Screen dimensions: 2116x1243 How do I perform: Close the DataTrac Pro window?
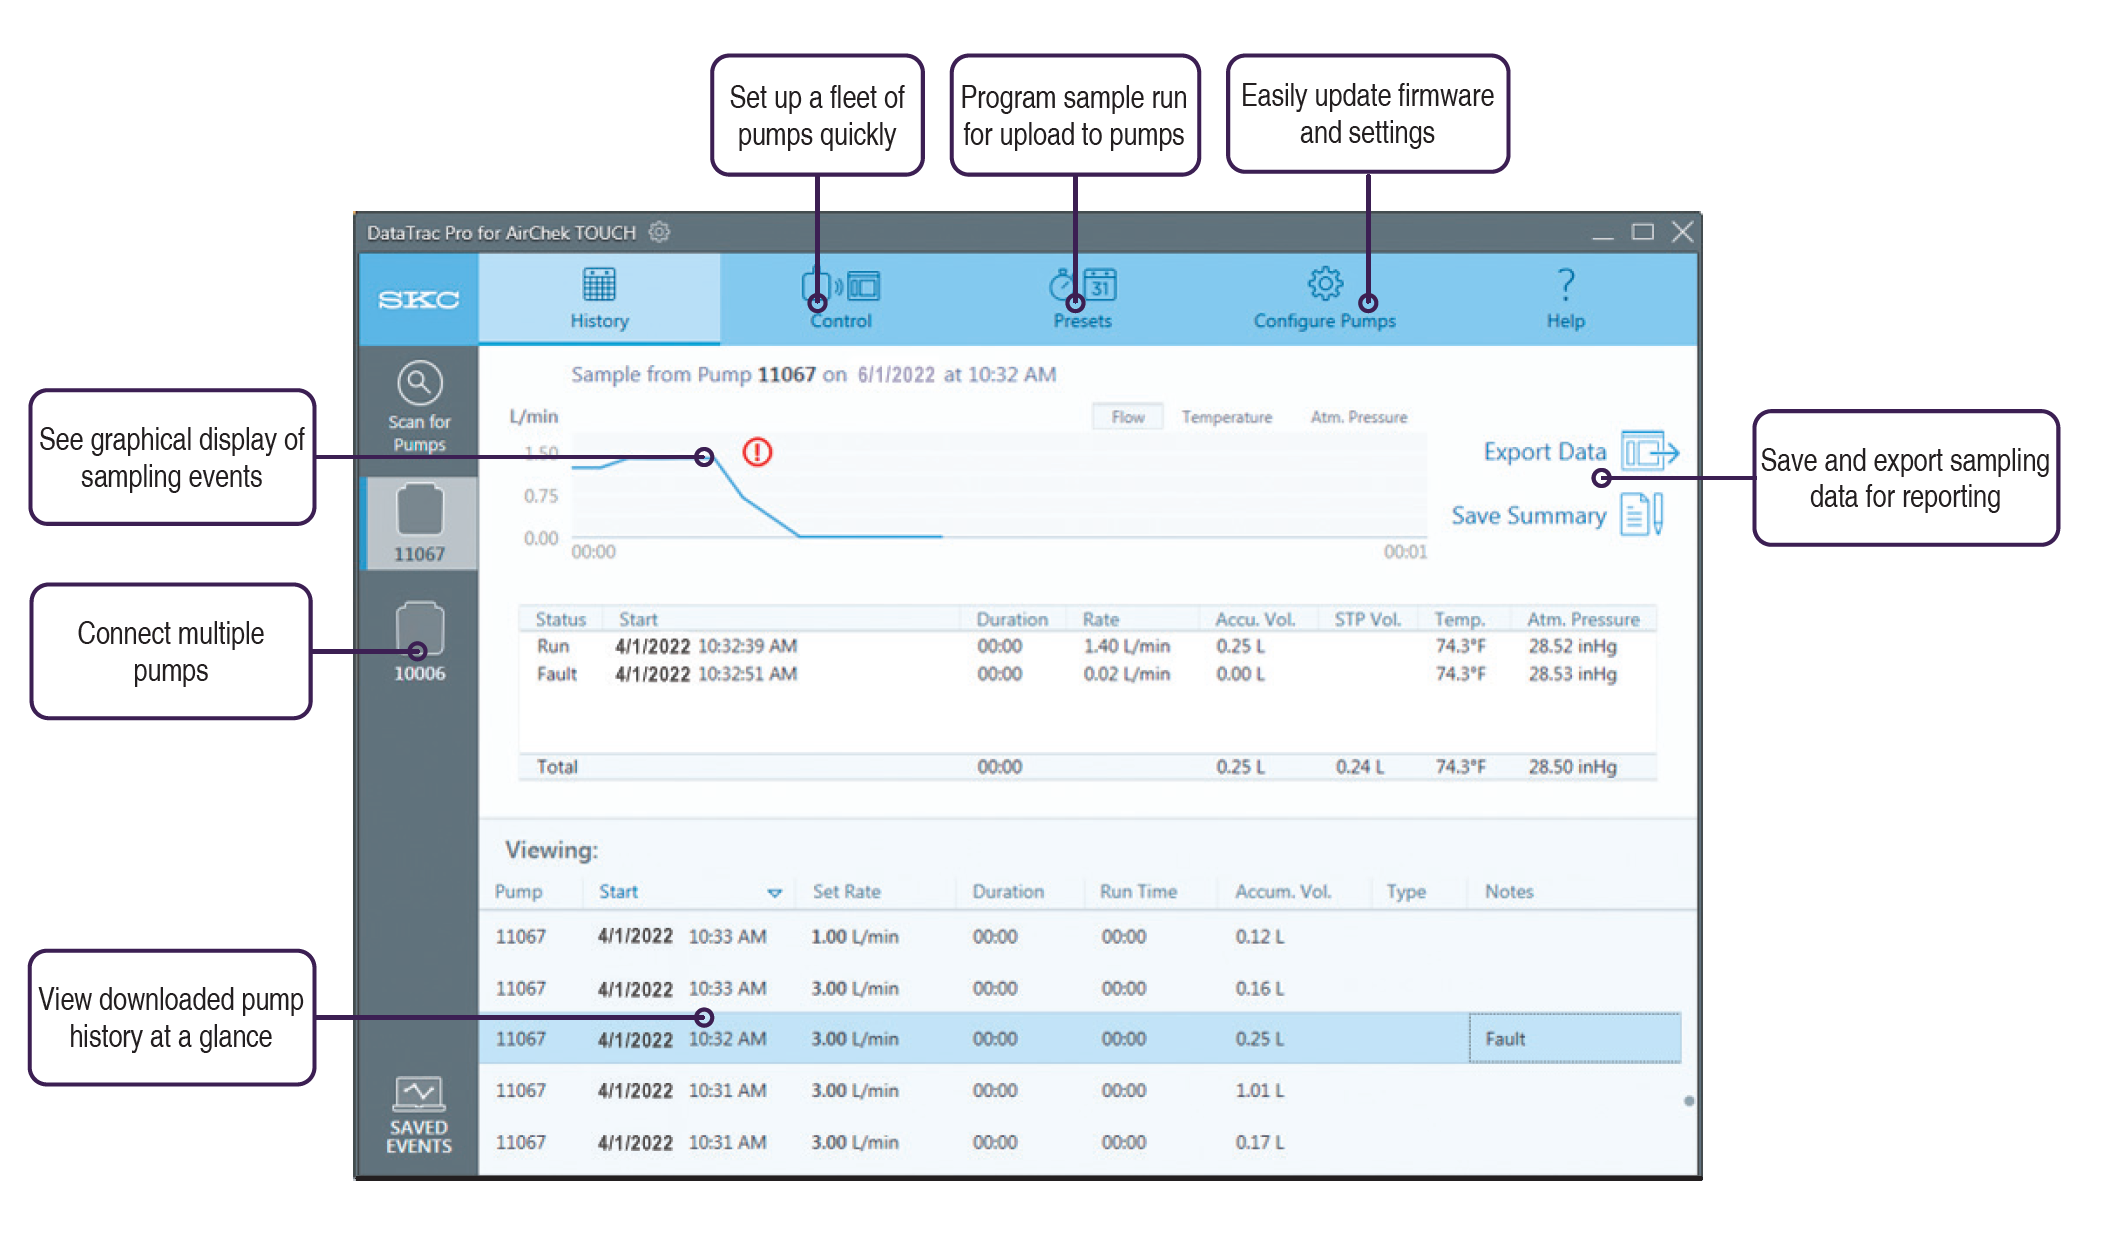(x=1683, y=232)
